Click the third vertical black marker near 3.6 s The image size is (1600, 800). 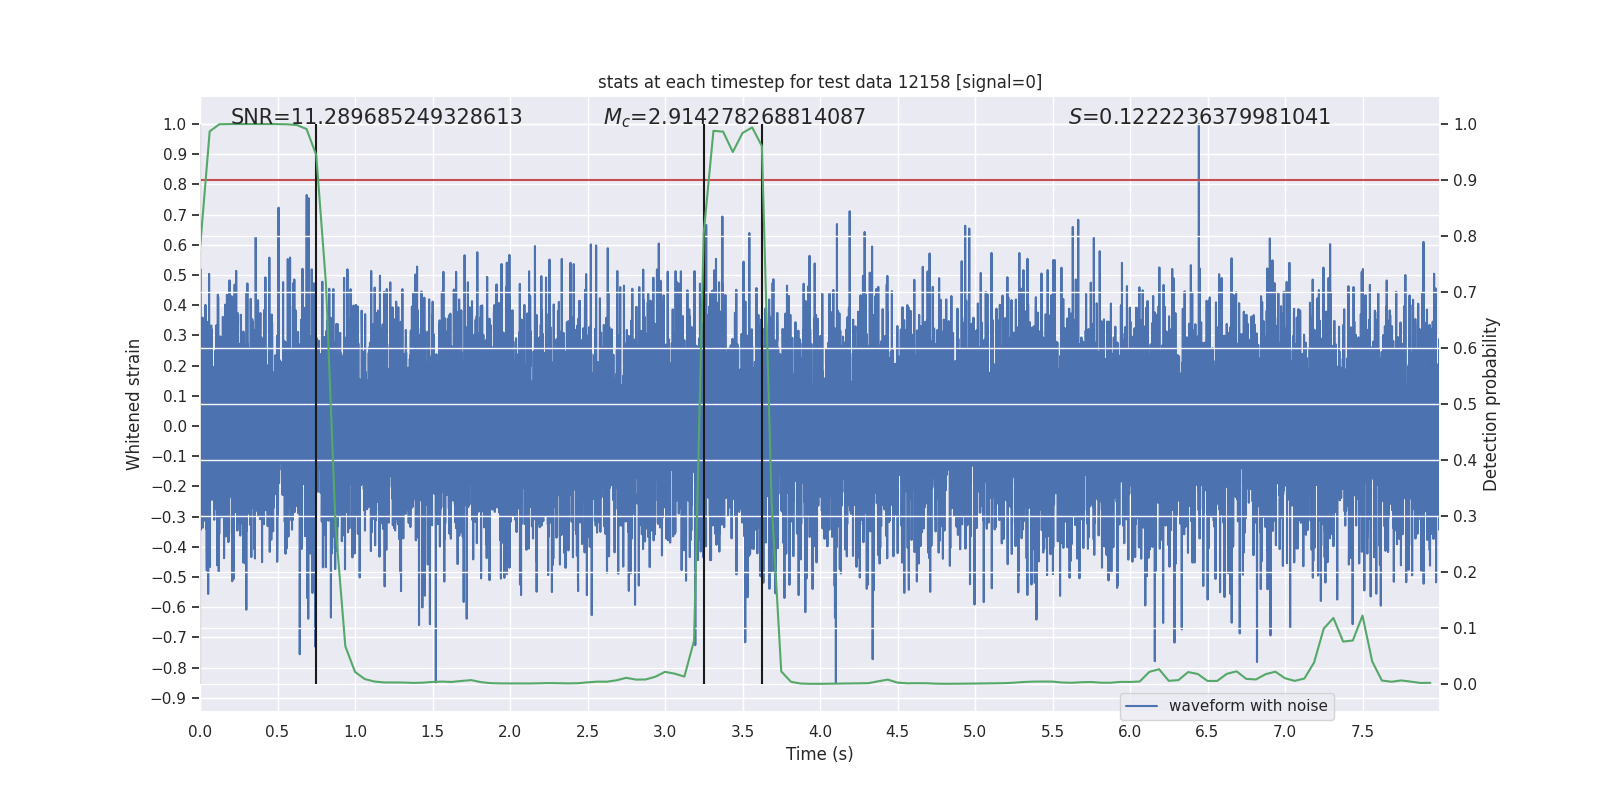tap(762, 400)
